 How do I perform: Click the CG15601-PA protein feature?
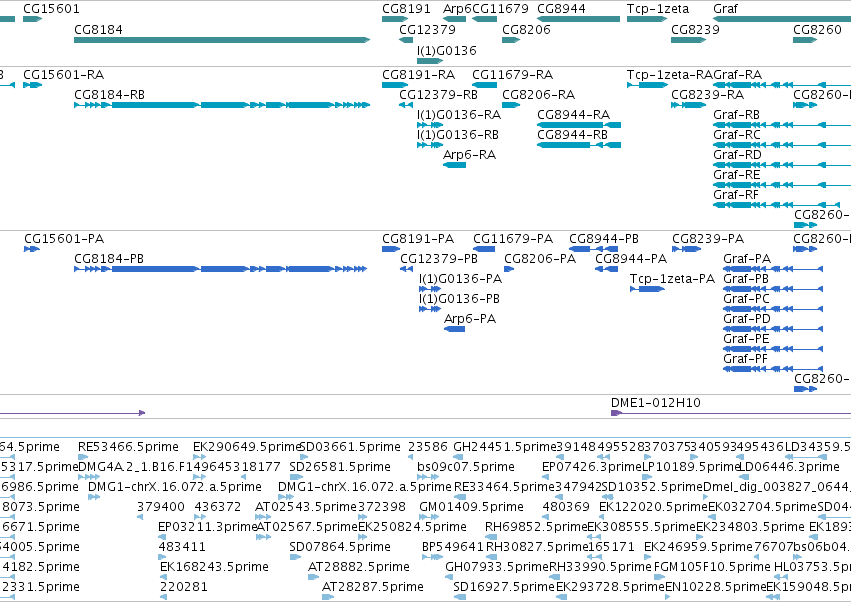point(32,249)
